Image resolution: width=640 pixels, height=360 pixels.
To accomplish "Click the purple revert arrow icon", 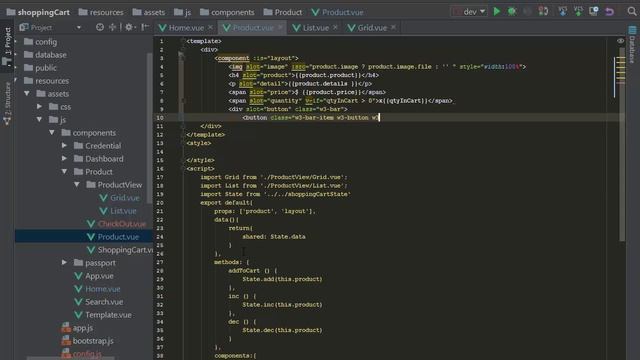I will [x=609, y=11].
